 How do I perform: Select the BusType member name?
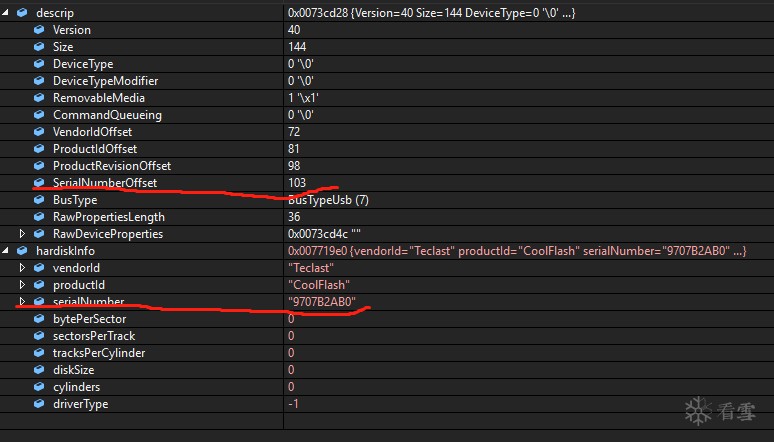[75, 200]
